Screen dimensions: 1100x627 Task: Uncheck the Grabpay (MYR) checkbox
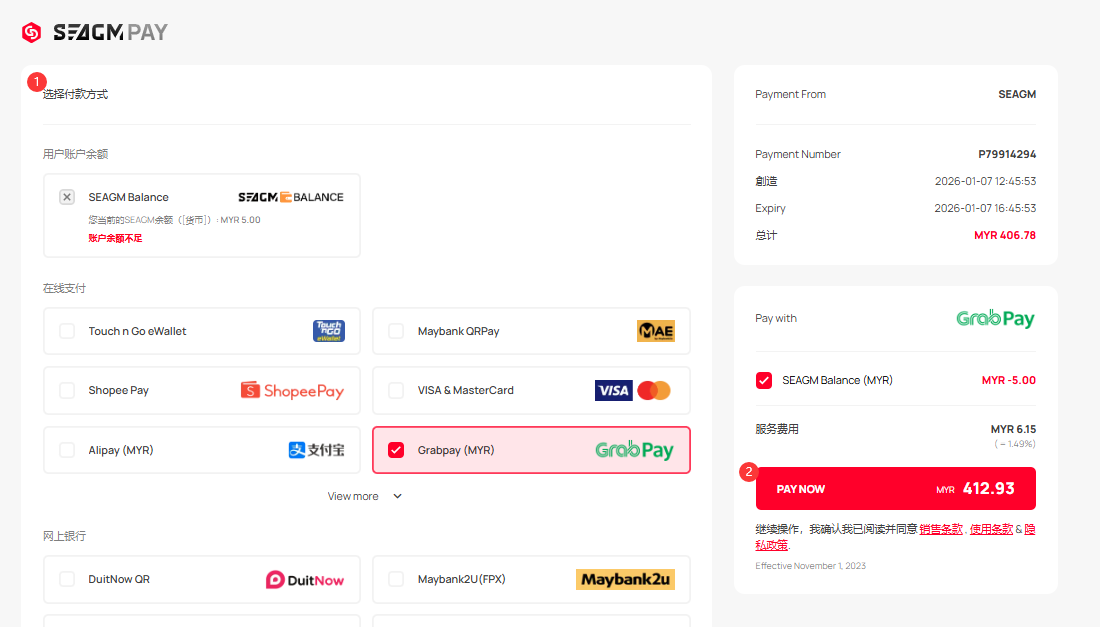tap(396, 450)
